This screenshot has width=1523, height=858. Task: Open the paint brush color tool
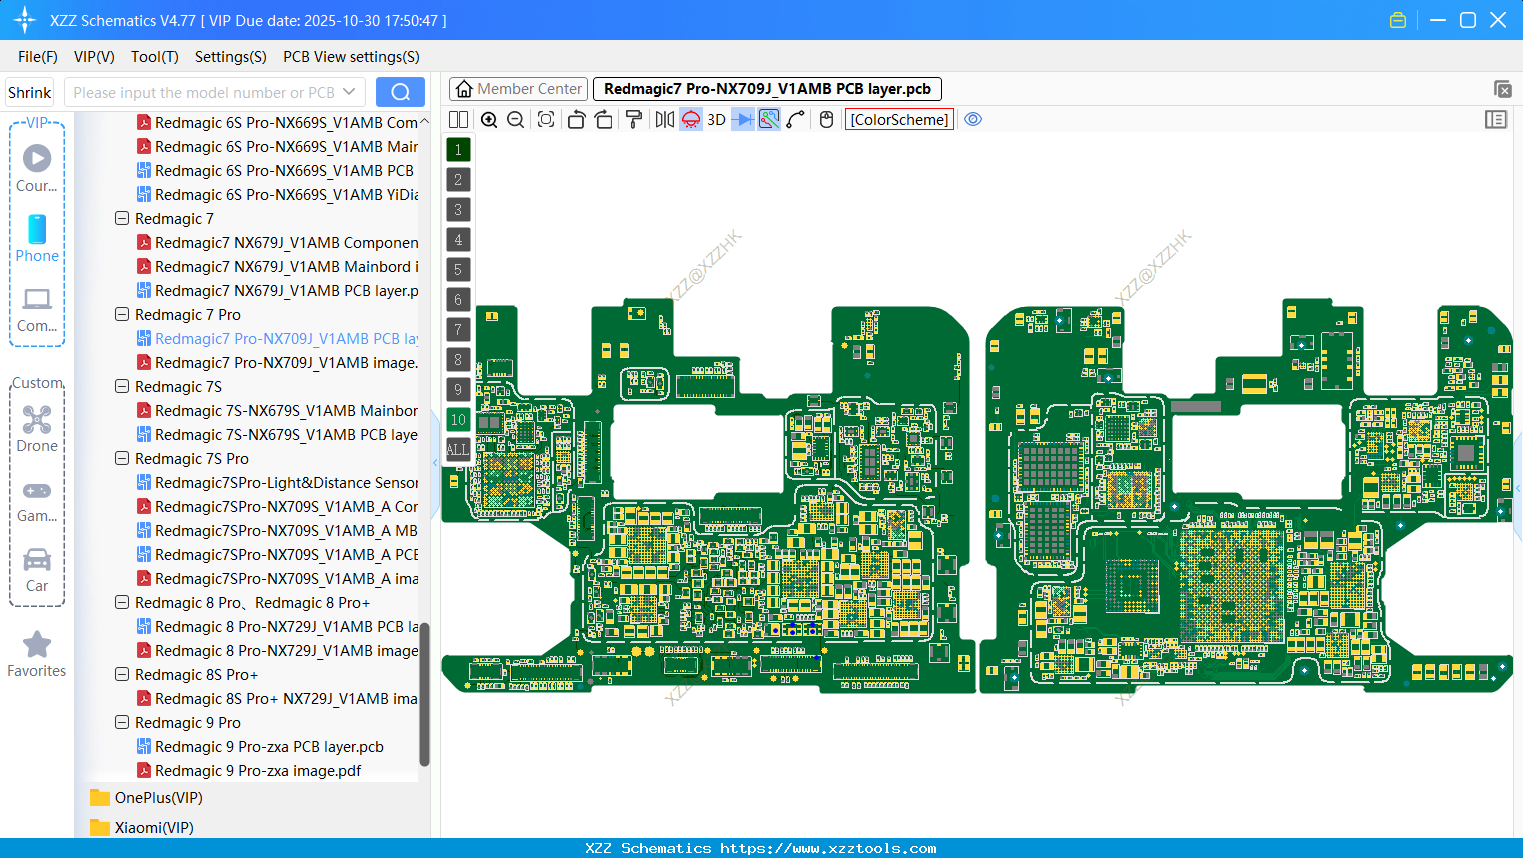click(x=632, y=119)
